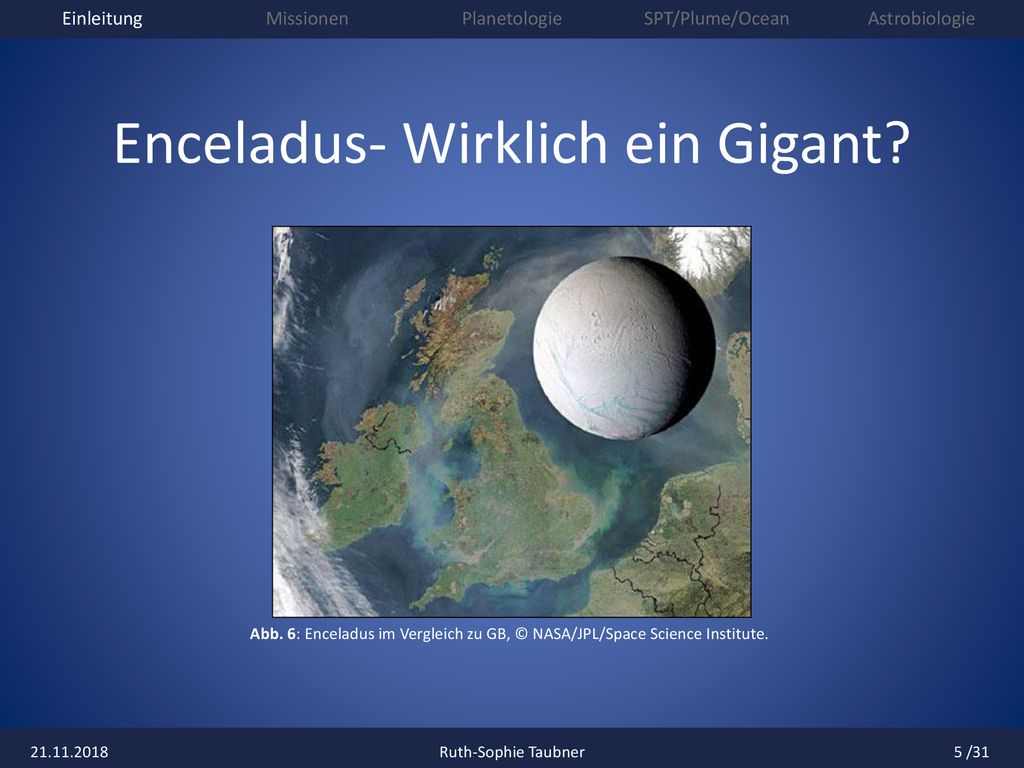
Task: Click the slide title 'Enceladus- Wirklich ein Gigant?'
Action: coord(511,144)
